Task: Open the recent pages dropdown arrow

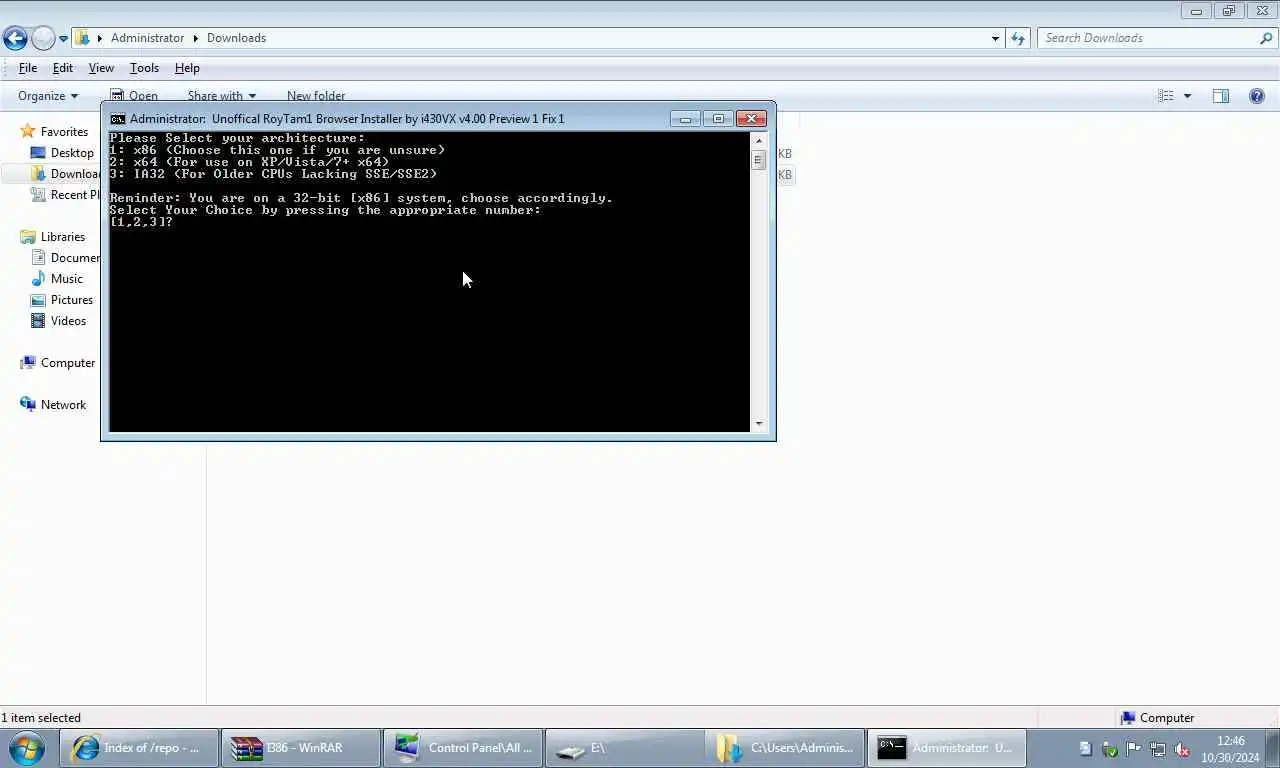Action: click(64, 39)
